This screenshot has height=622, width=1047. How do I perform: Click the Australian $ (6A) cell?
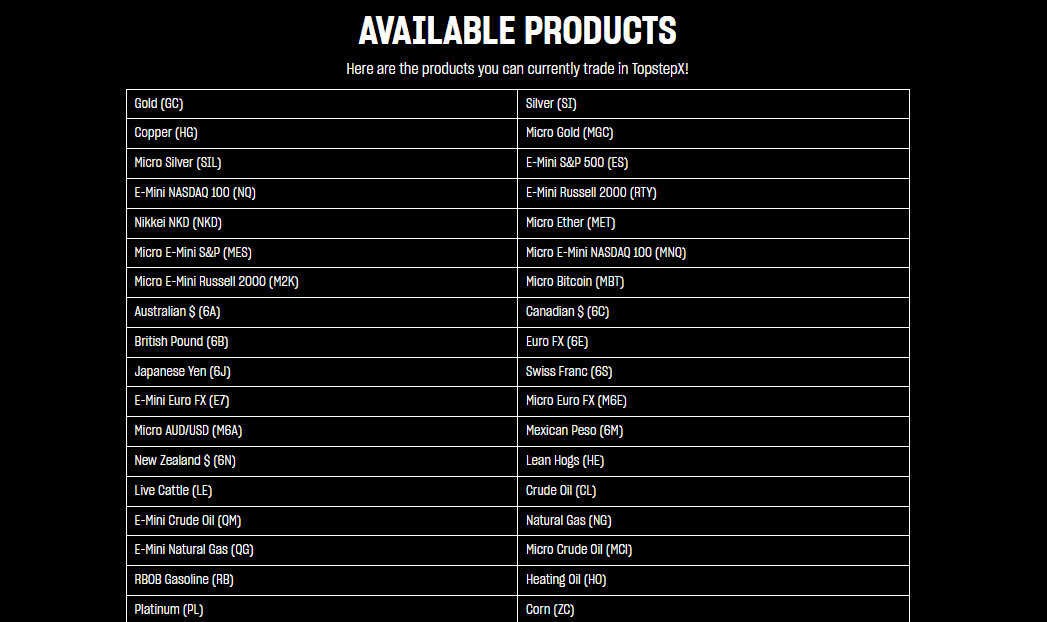[177, 312]
